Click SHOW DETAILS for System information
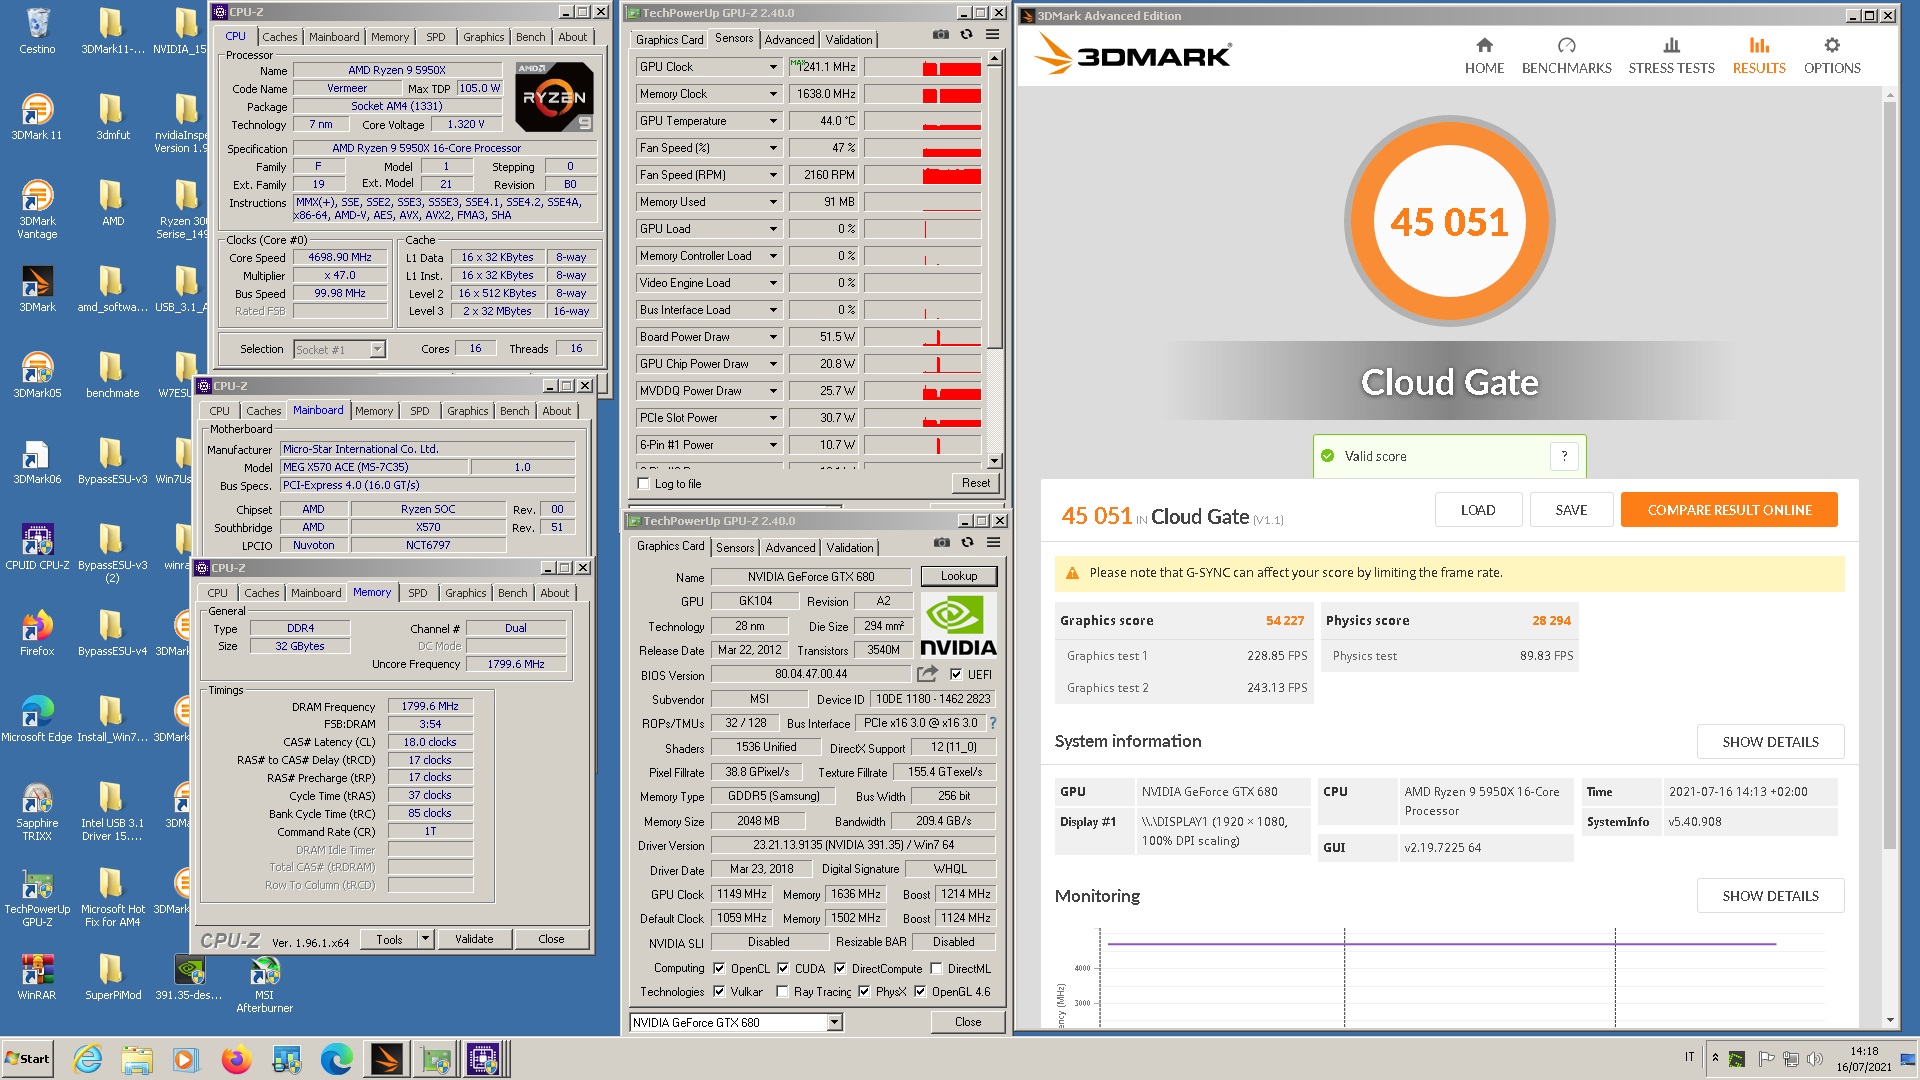The height and width of the screenshot is (1080, 1920). point(1770,742)
